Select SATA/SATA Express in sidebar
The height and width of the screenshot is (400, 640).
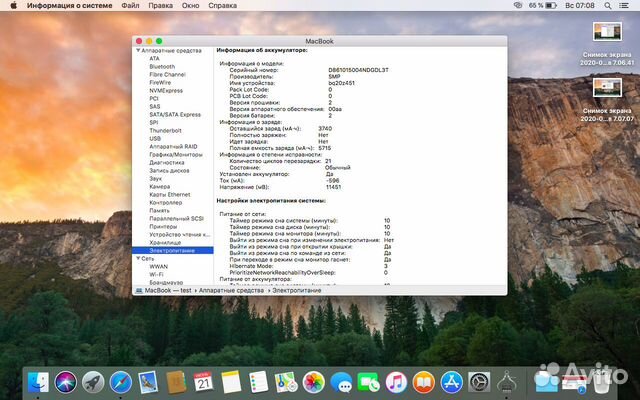(x=175, y=115)
